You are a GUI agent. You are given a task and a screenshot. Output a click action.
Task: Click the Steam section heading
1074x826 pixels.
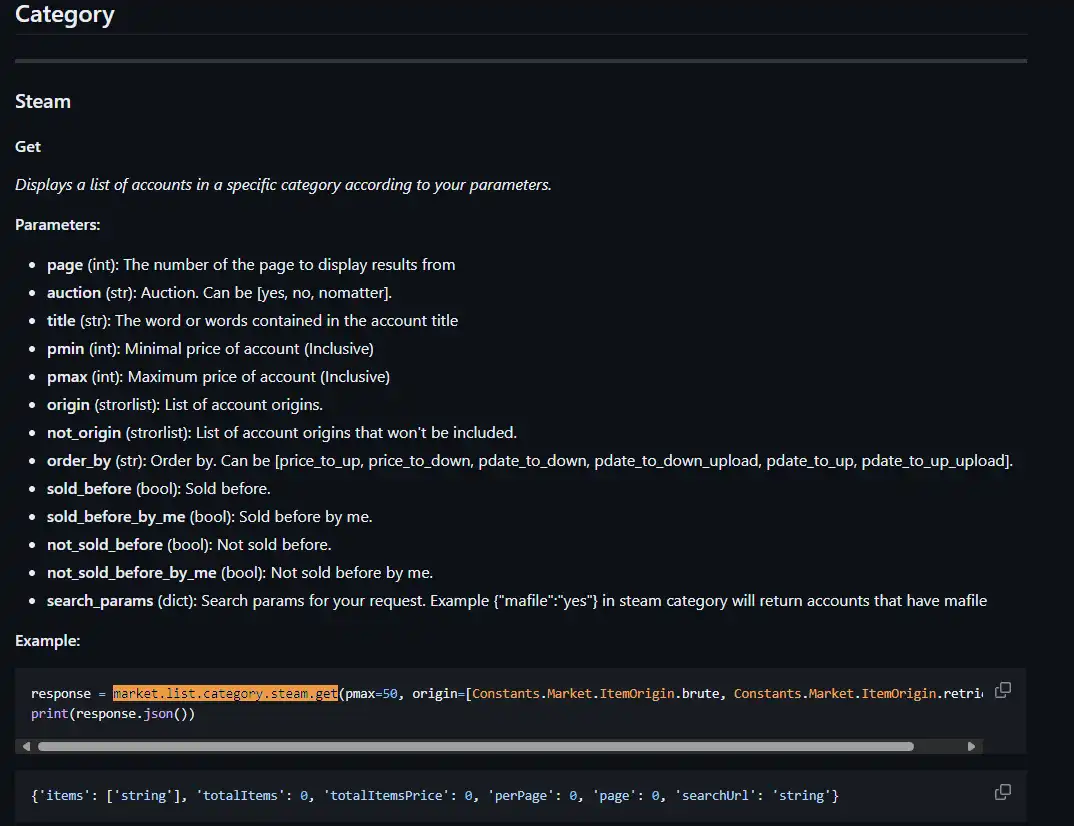[43, 101]
